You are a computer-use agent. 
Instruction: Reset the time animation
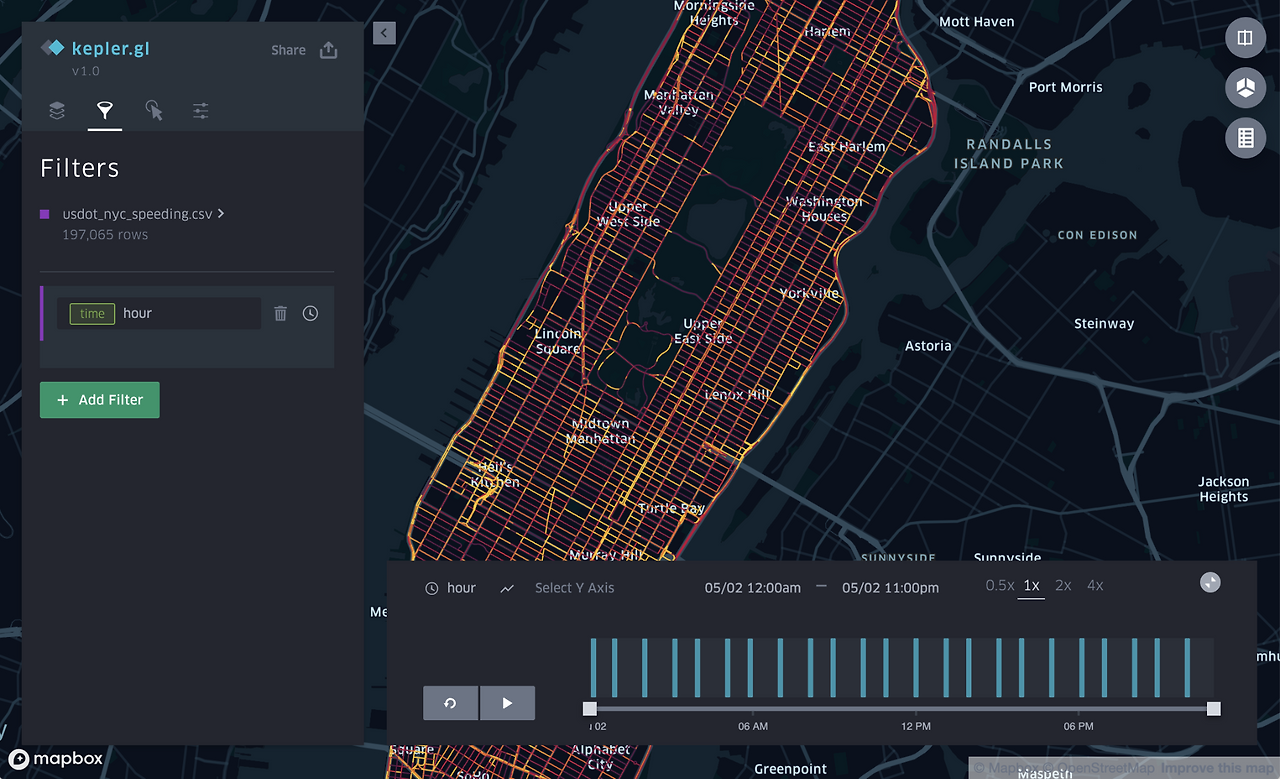[x=451, y=703]
